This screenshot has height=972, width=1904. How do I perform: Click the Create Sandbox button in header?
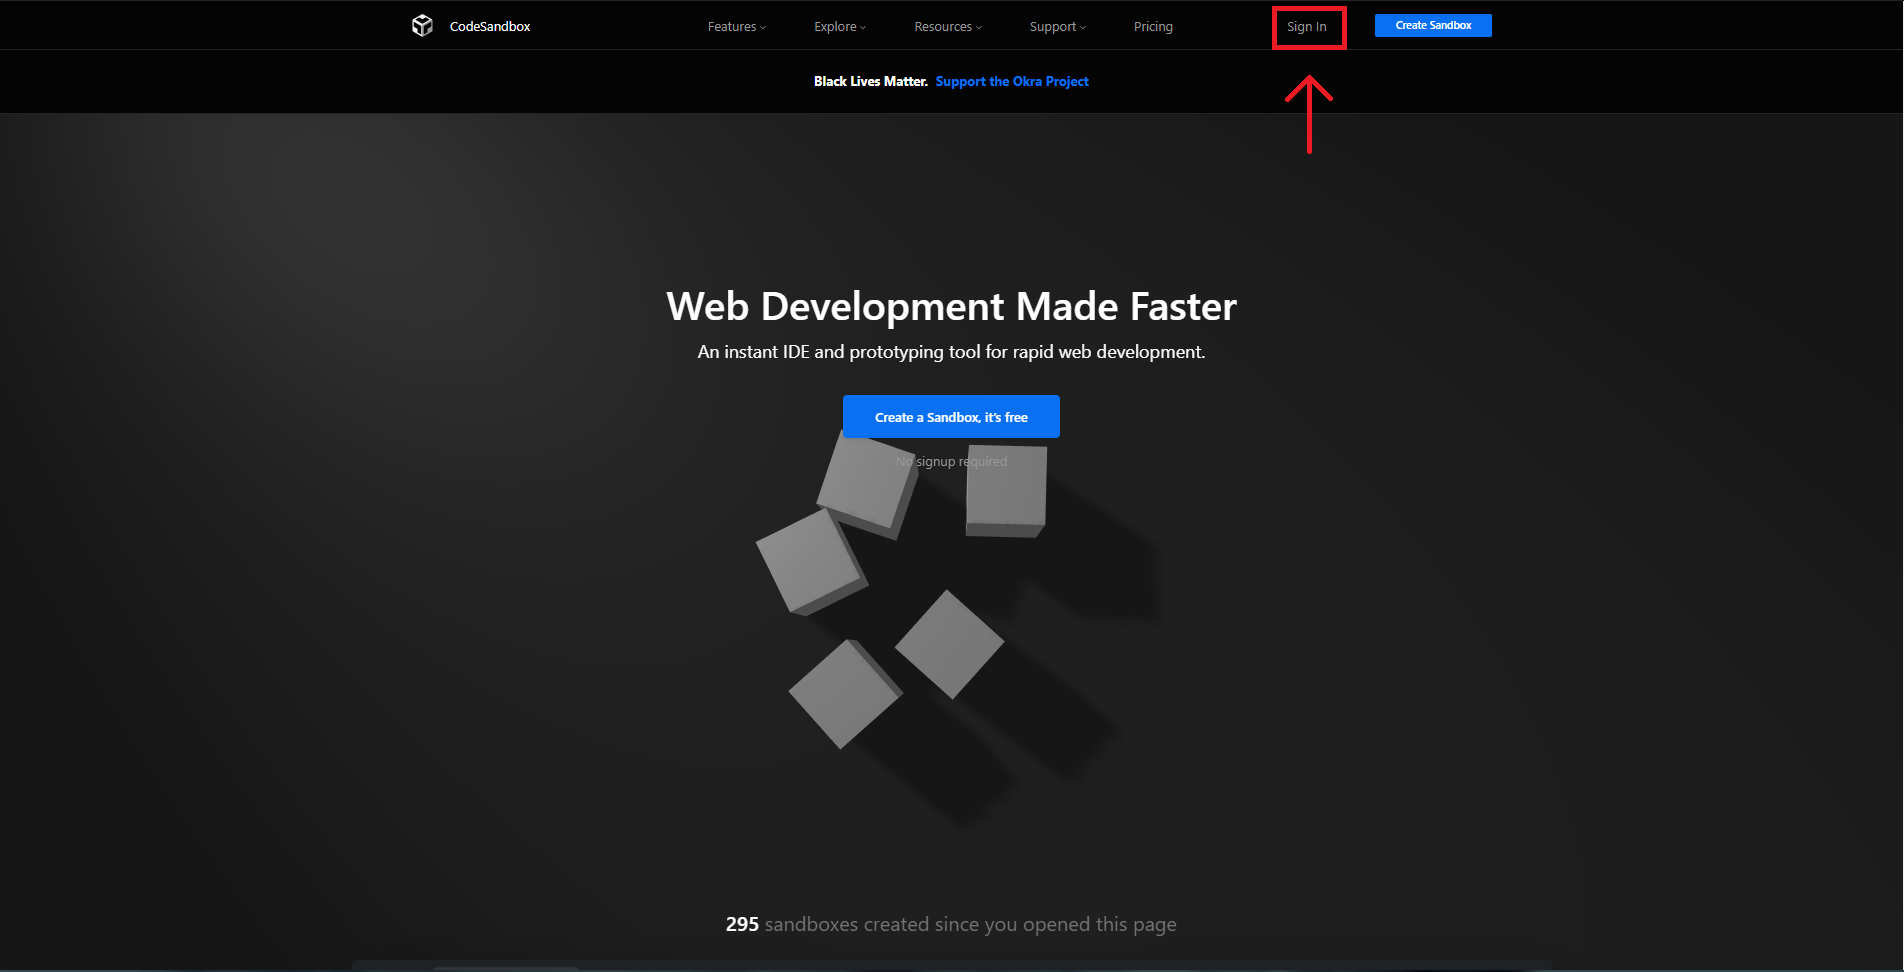1433,26
